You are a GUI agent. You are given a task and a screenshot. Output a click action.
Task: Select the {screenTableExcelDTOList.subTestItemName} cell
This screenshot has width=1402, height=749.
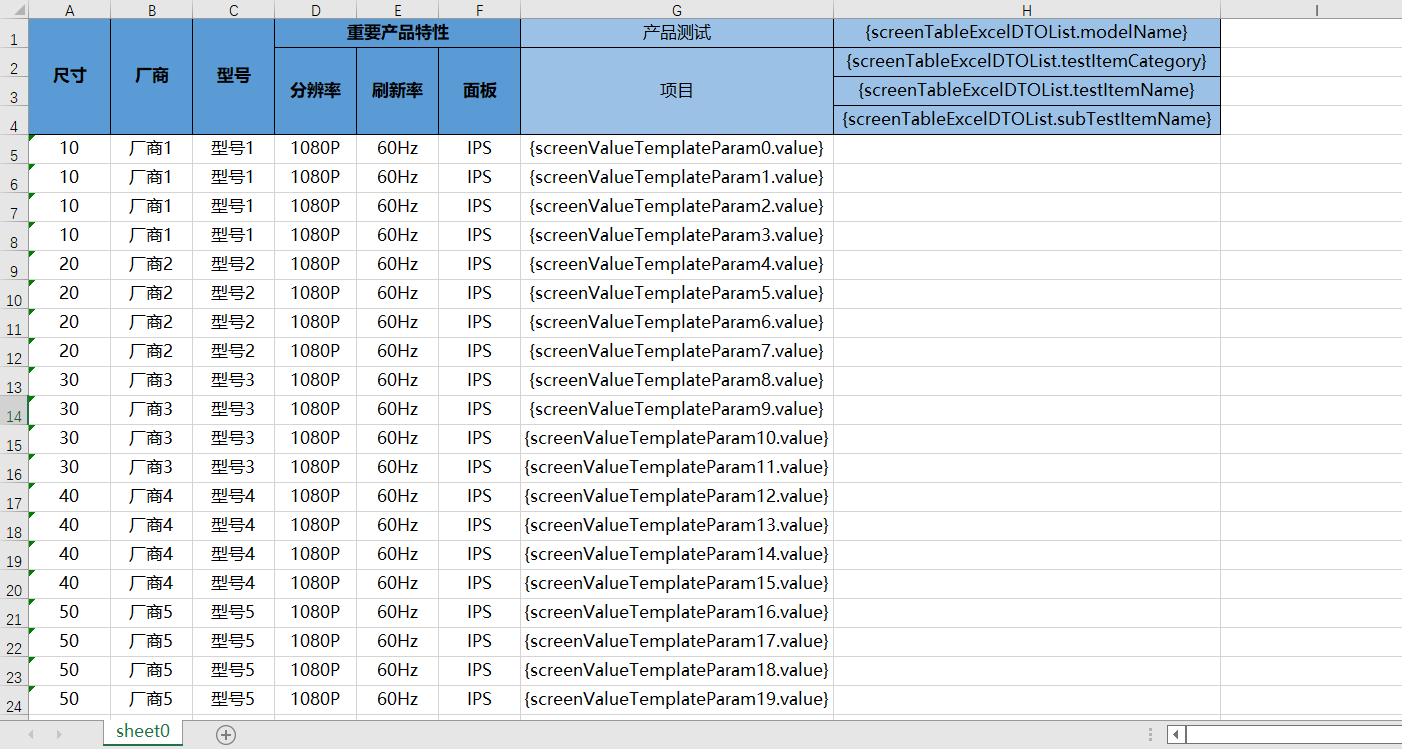[x=1027, y=120]
